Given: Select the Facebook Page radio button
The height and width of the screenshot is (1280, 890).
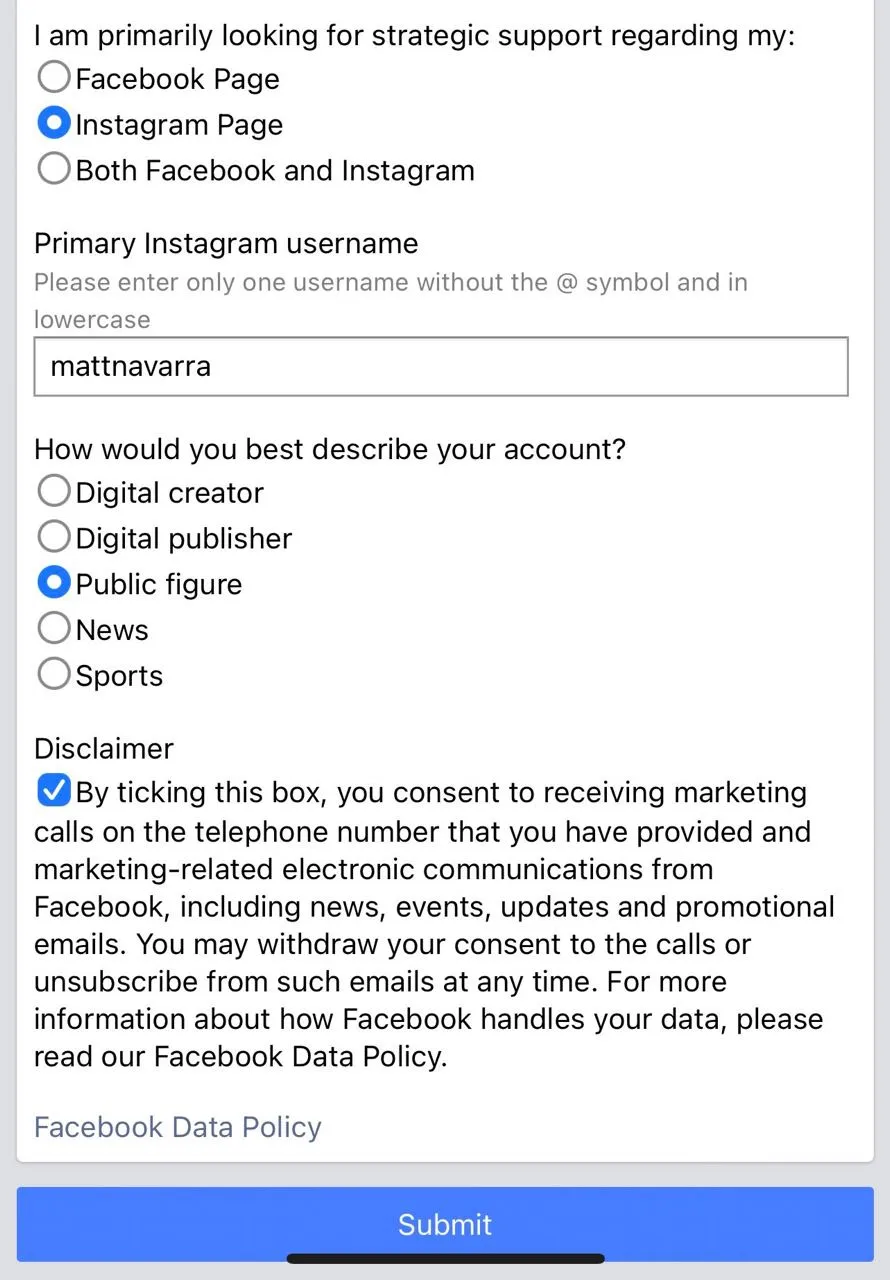Looking at the screenshot, I should click(54, 77).
